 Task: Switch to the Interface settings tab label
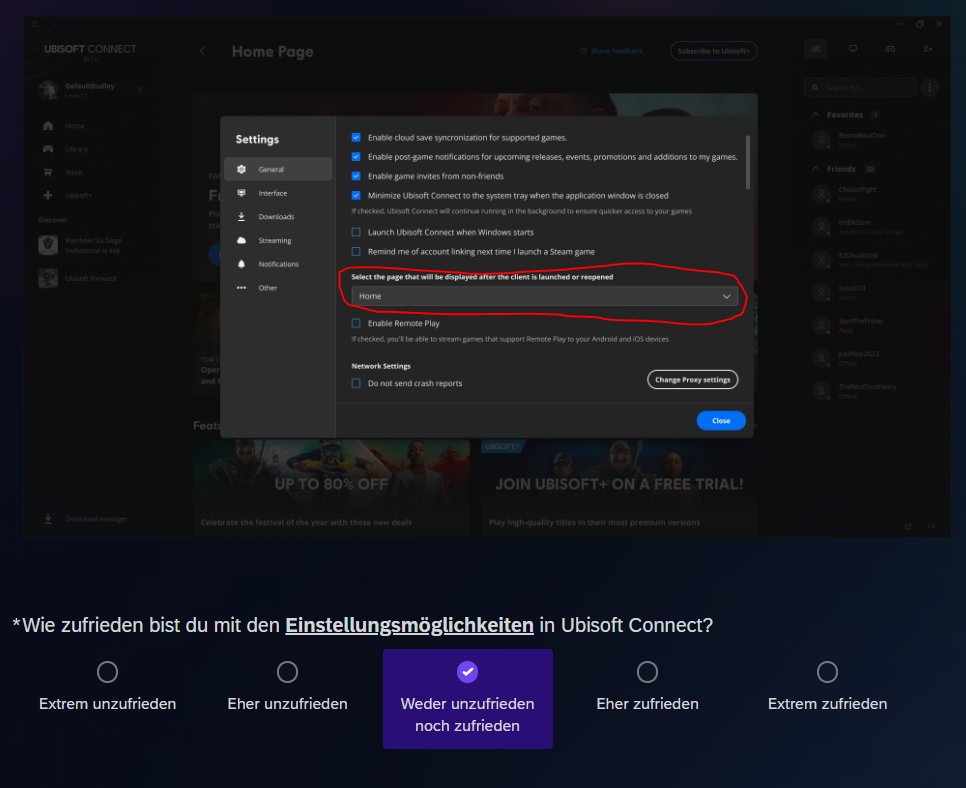coord(273,193)
